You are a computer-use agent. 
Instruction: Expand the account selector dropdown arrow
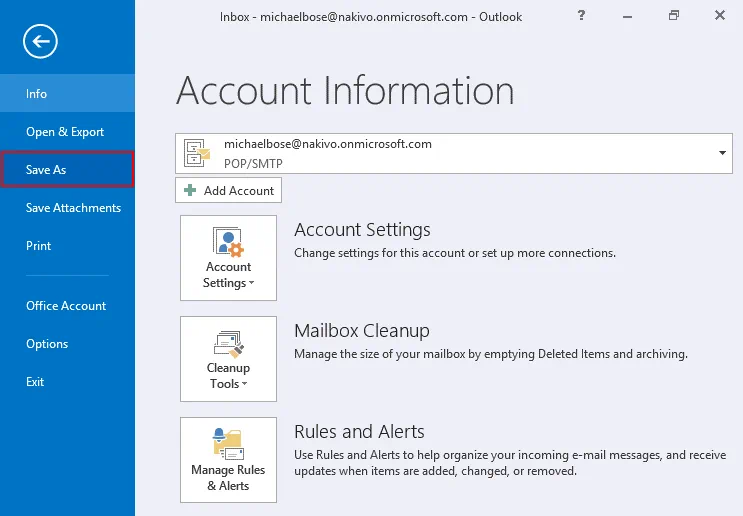click(722, 152)
